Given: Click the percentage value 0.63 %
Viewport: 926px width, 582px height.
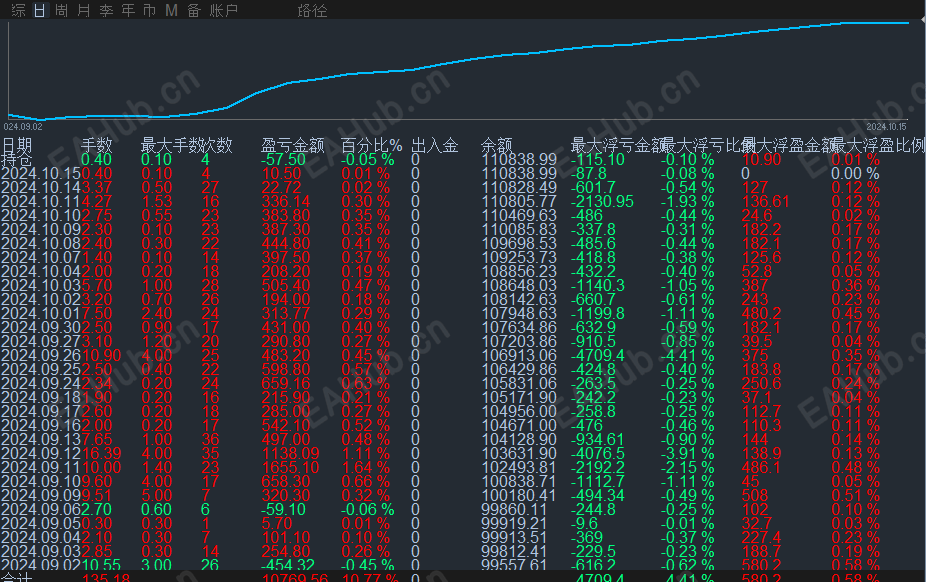Looking at the screenshot, I should click(x=366, y=384).
